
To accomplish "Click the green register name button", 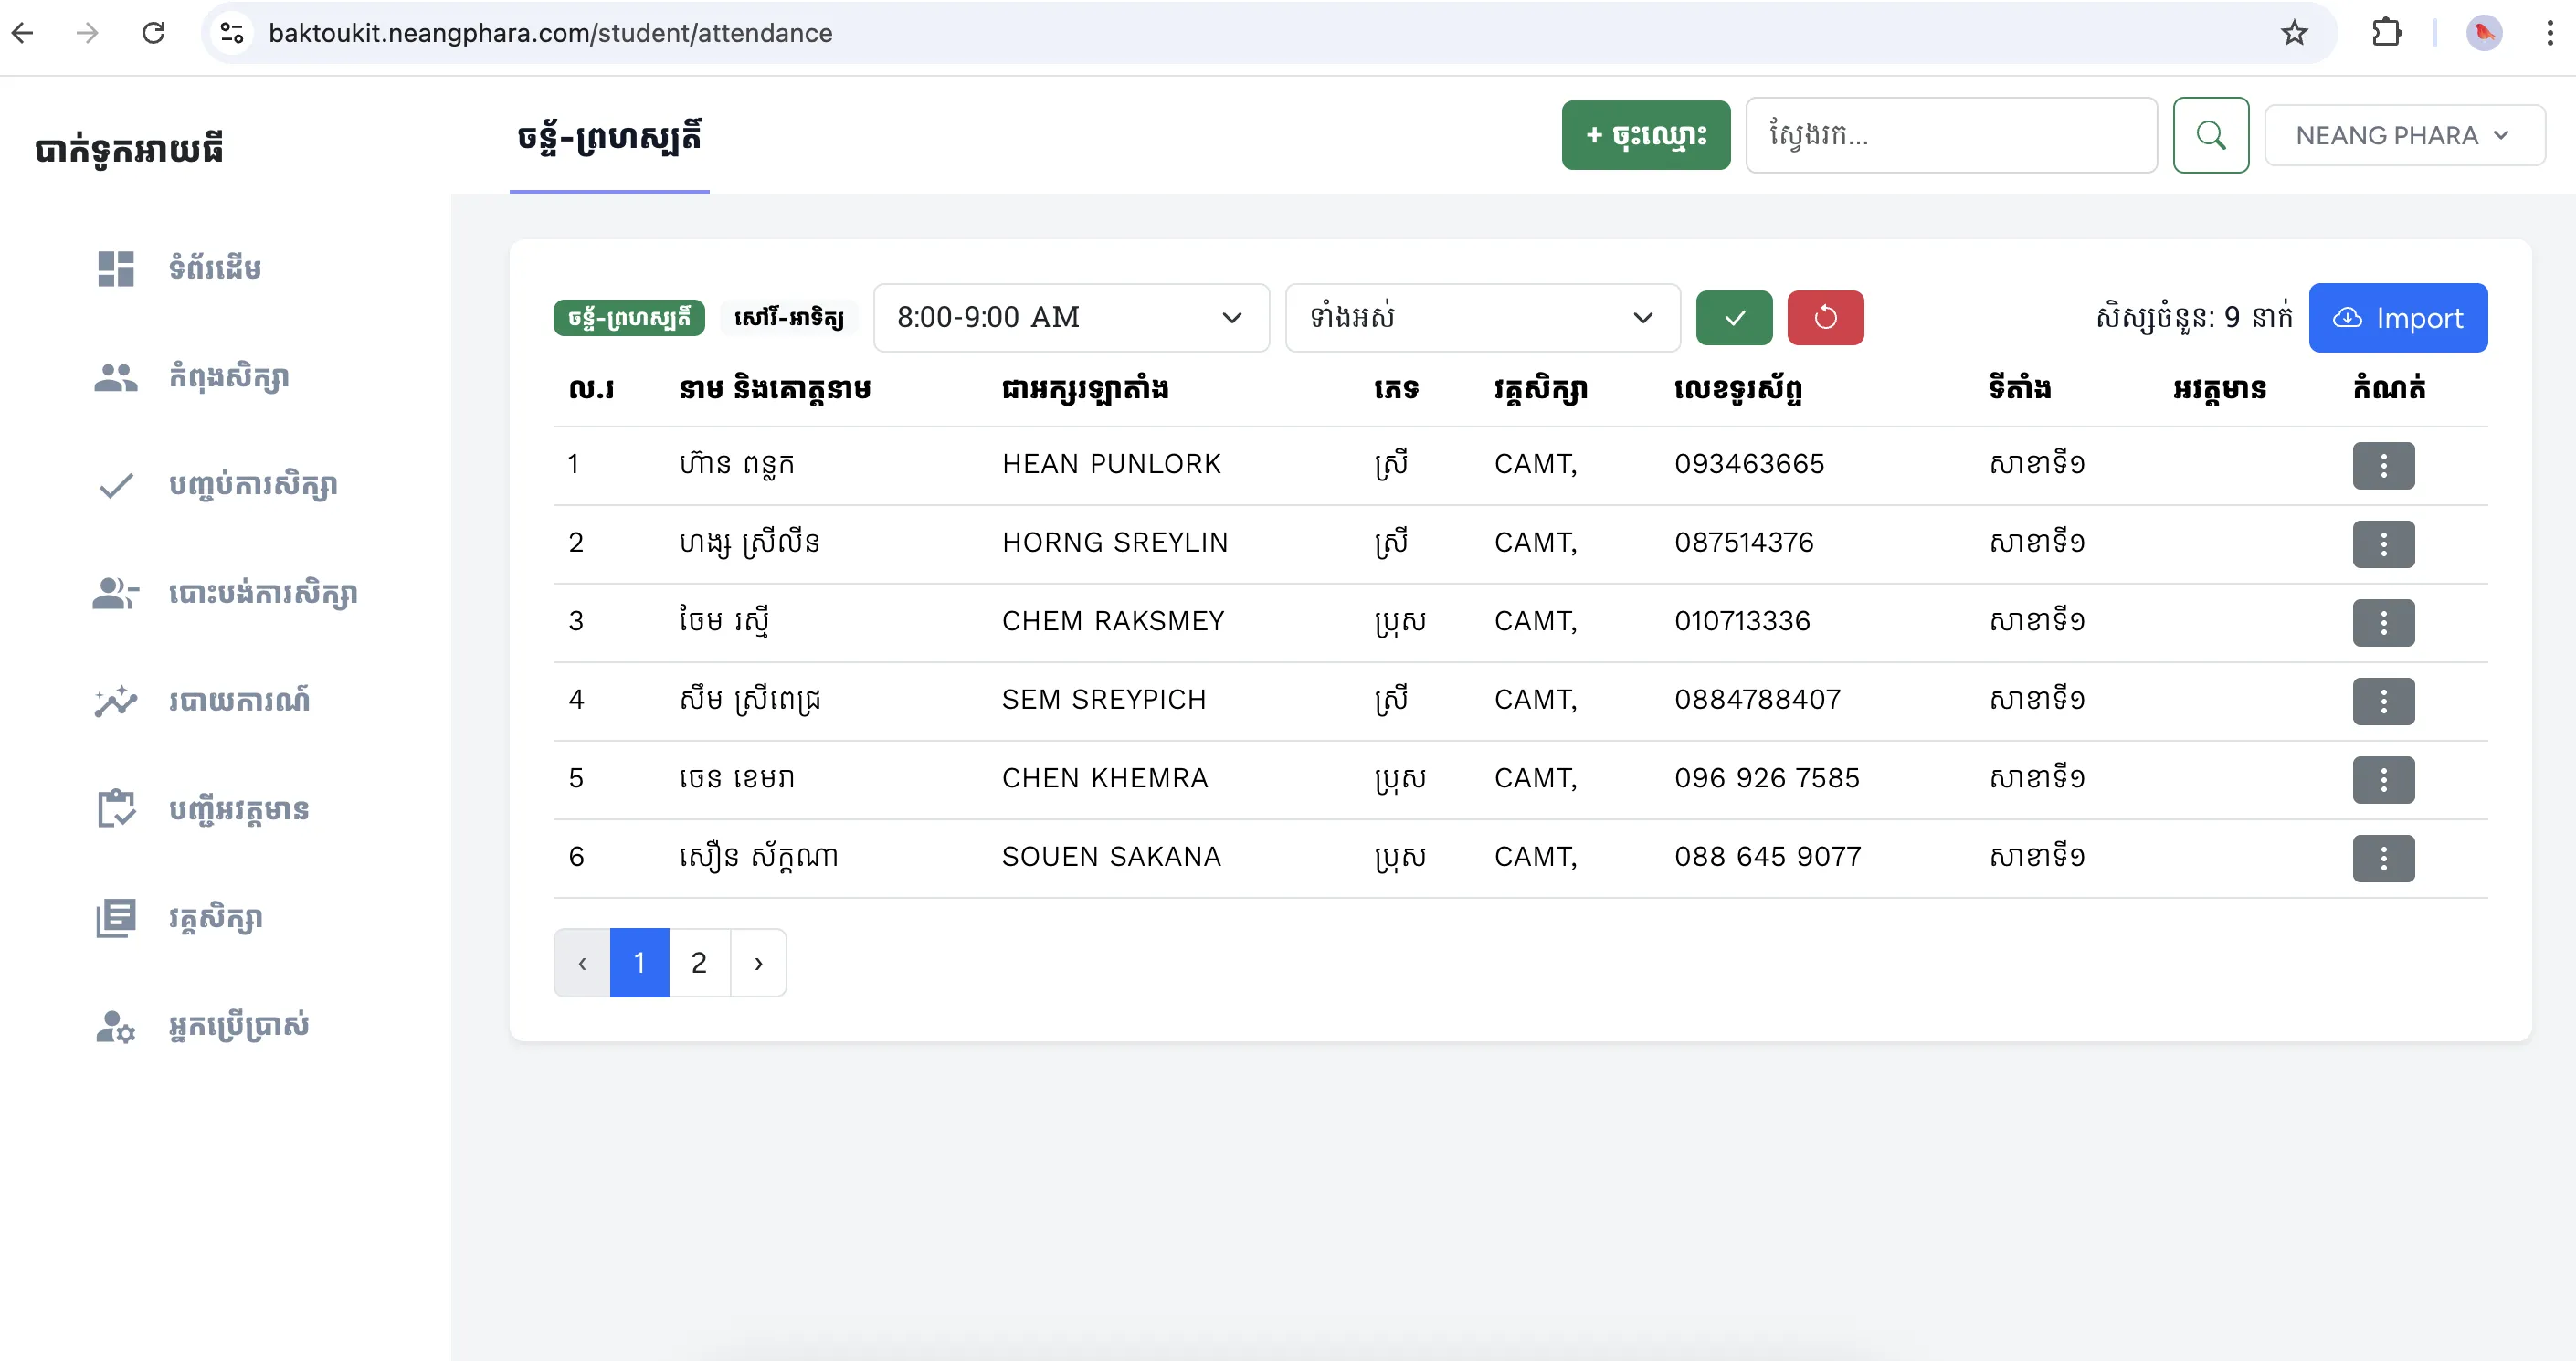I will (1645, 135).
